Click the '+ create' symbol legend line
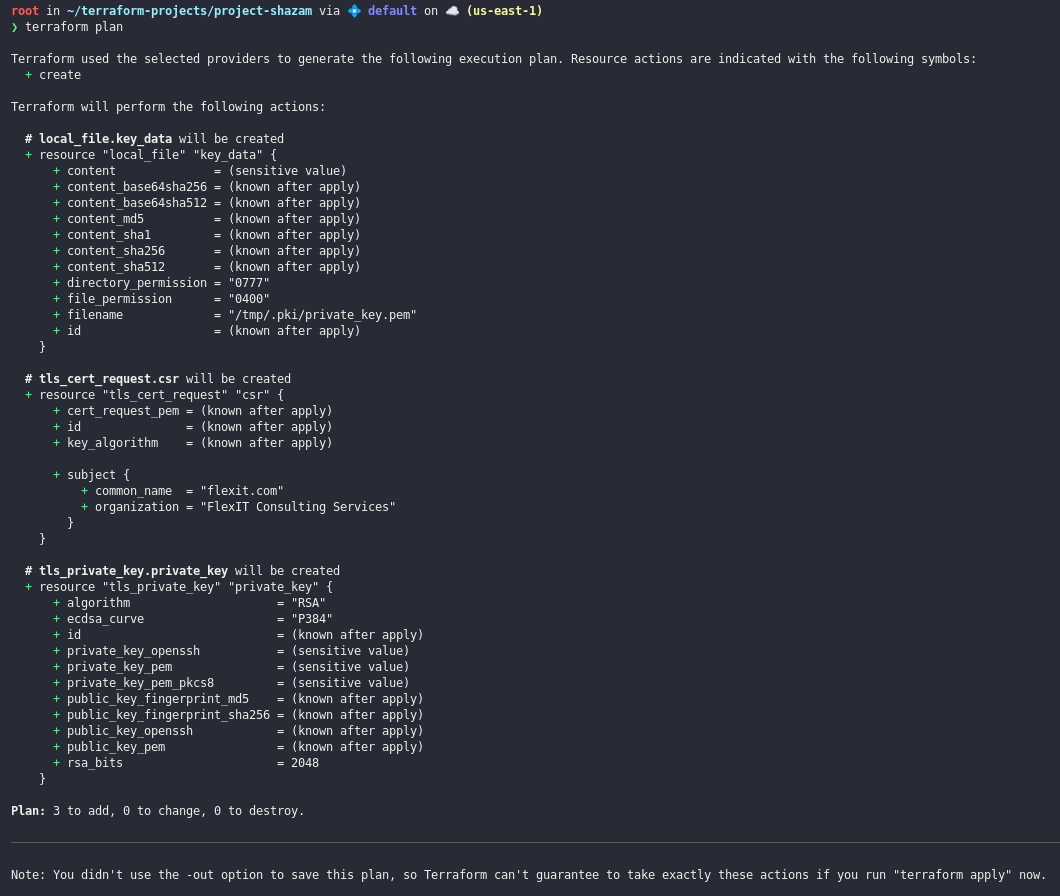The height and width of the screenshot is (896, 1060). [x=53, y=75]
